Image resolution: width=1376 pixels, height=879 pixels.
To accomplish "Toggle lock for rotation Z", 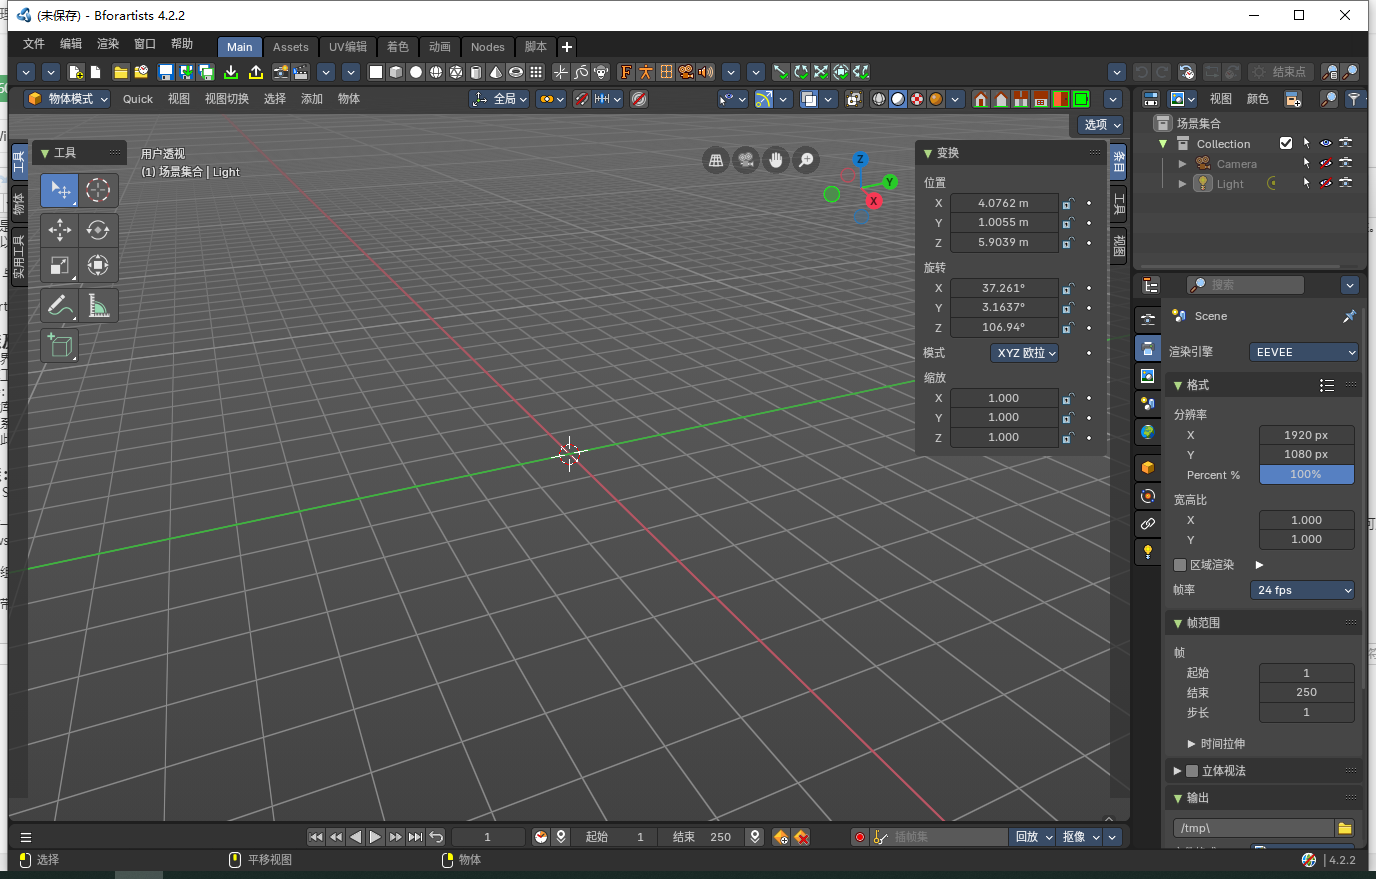I will 1068,328.
